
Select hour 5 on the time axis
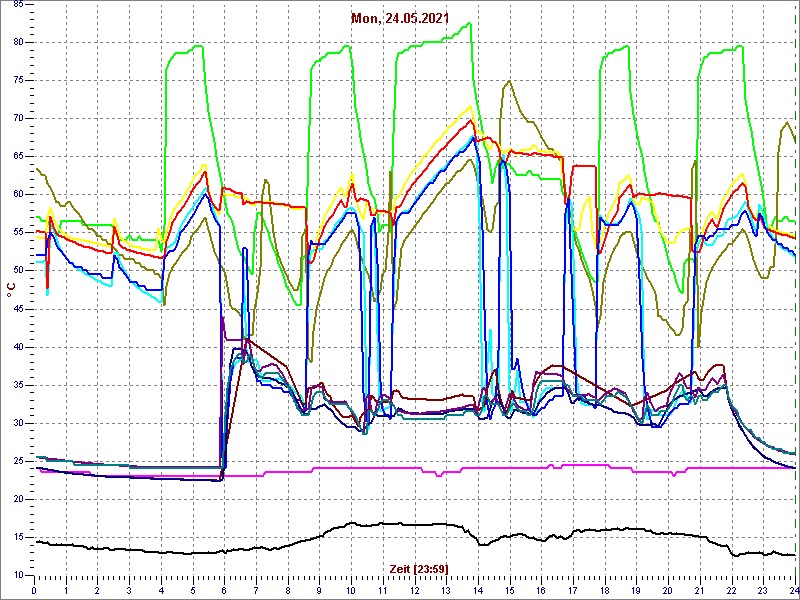(x=193, y=591)
